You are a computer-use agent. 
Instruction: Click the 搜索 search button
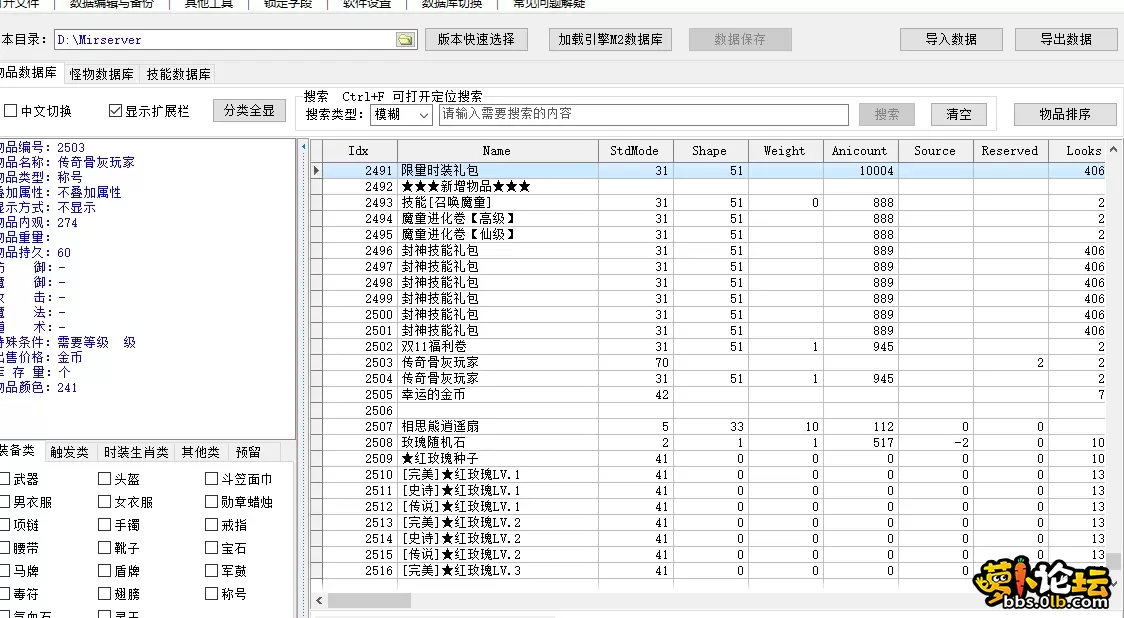point(886,114)
